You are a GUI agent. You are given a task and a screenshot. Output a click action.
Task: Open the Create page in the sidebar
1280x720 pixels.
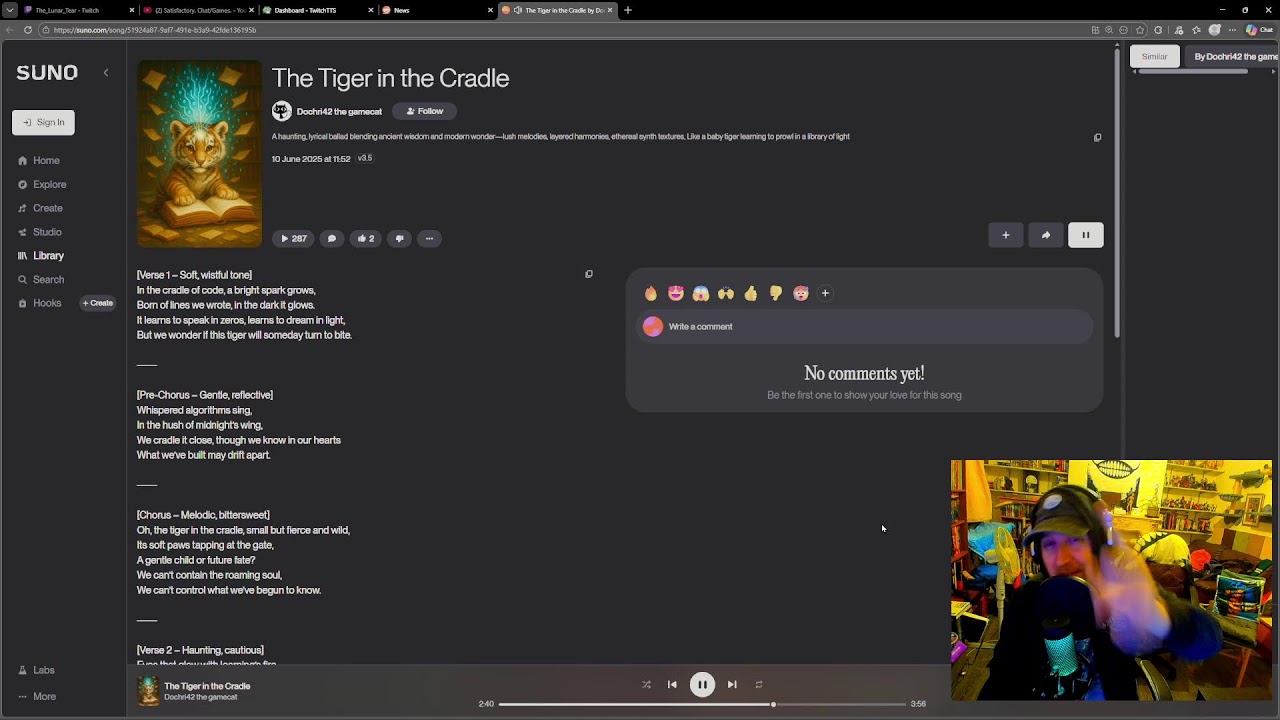(x=40, y=208)
